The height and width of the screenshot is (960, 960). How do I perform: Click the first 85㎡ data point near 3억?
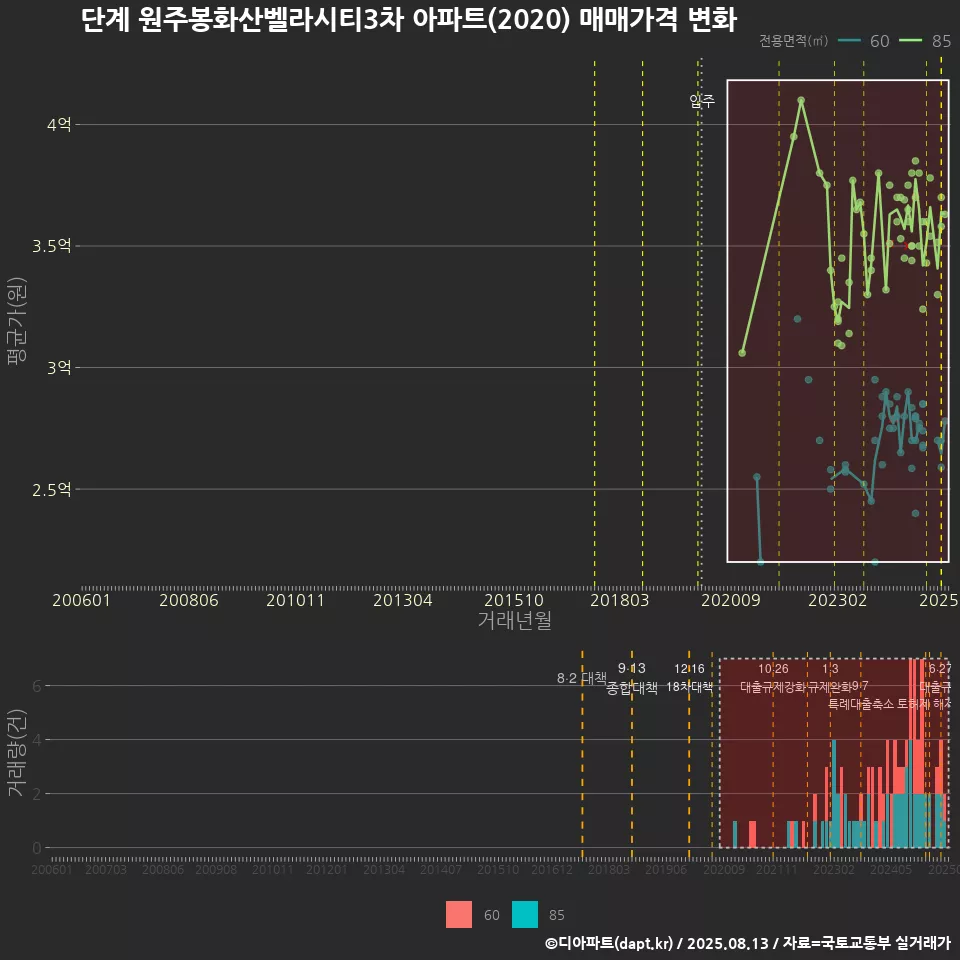coord(742,353)
